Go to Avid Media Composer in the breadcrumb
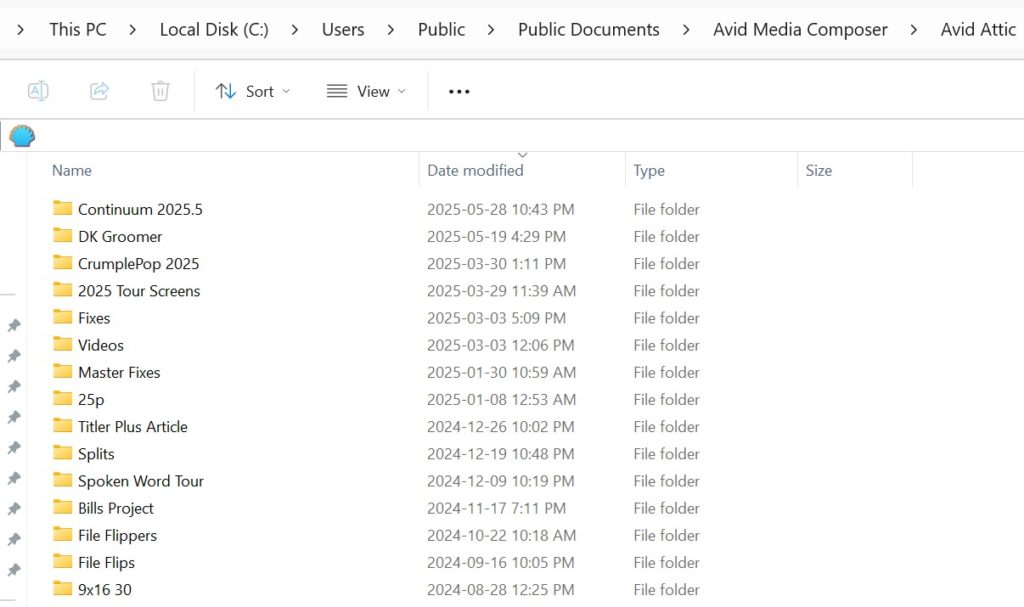 tap(800, 29)
